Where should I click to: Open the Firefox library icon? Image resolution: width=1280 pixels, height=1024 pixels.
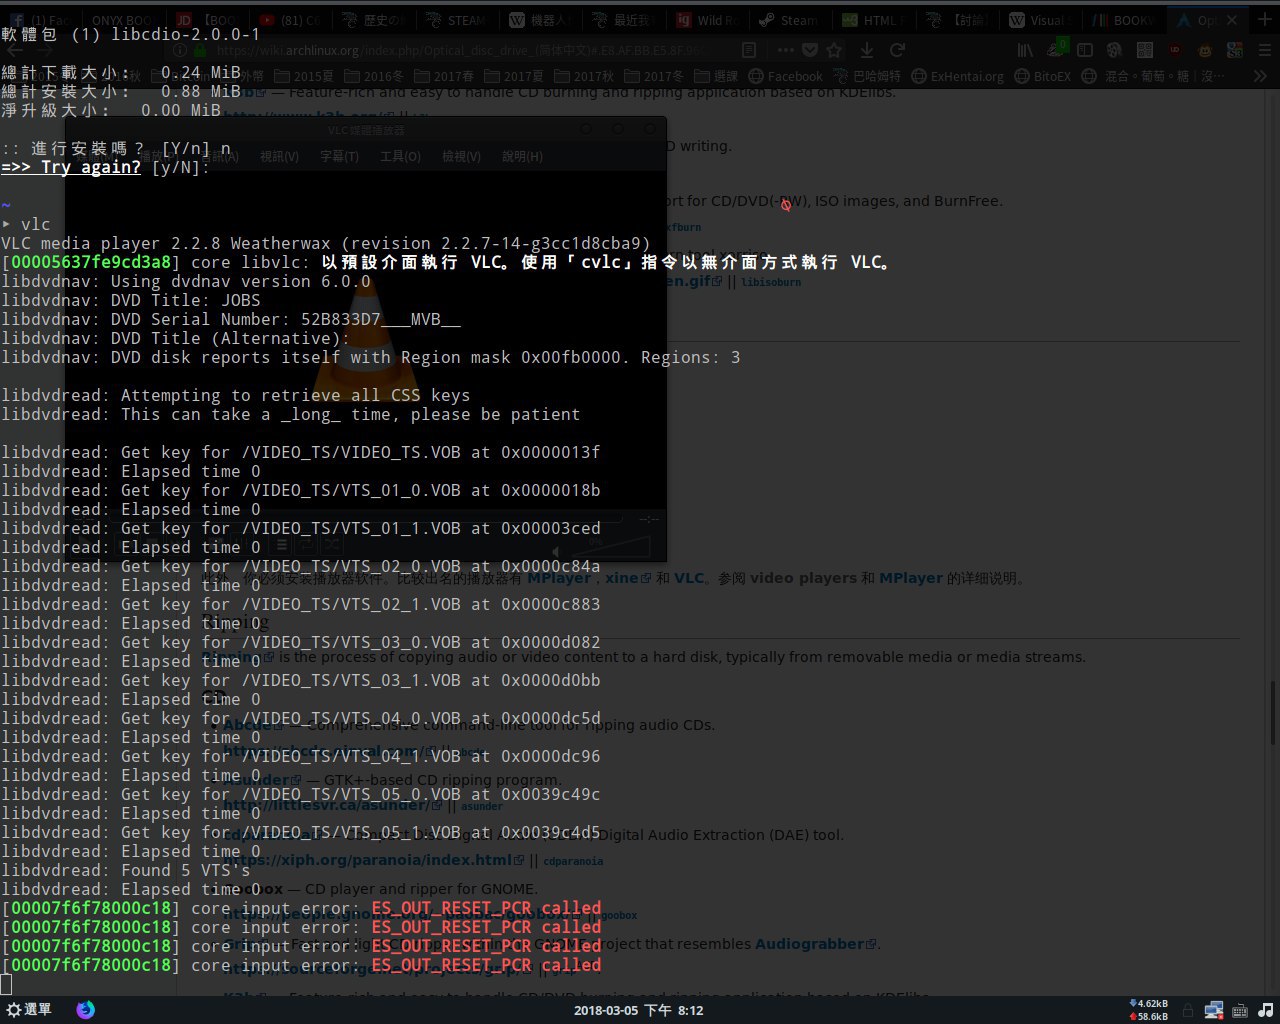[1025, 49]
